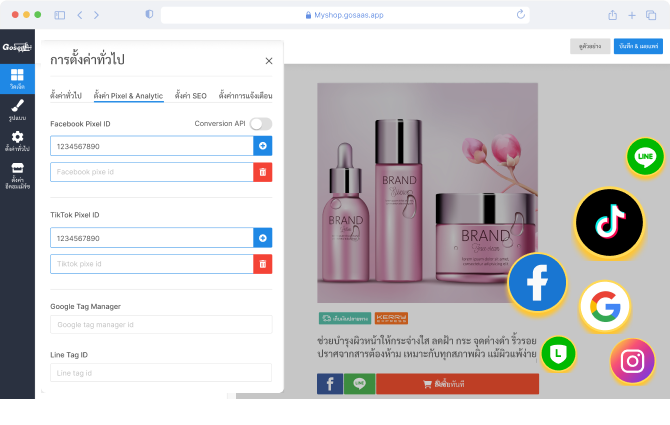
Task: Focus the Google tag manager id field
Action: coord(161,325)
